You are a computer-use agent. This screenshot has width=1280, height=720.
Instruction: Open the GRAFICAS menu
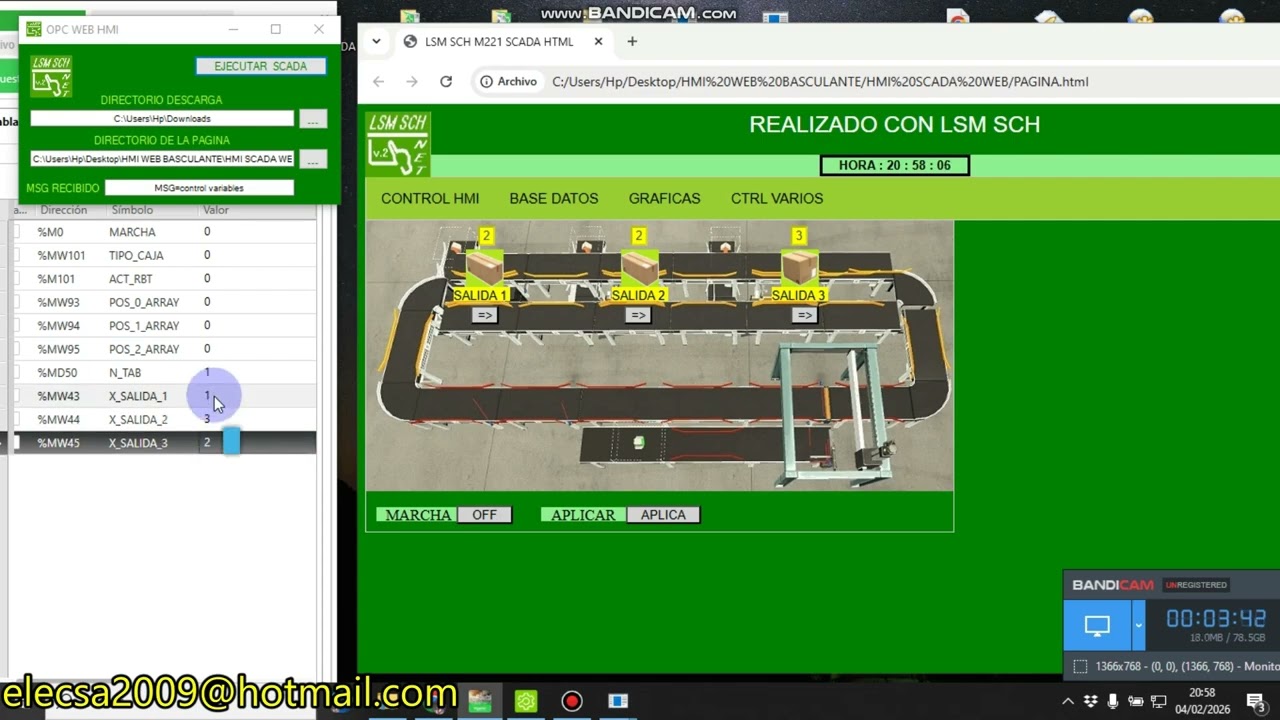click(664, 198)
